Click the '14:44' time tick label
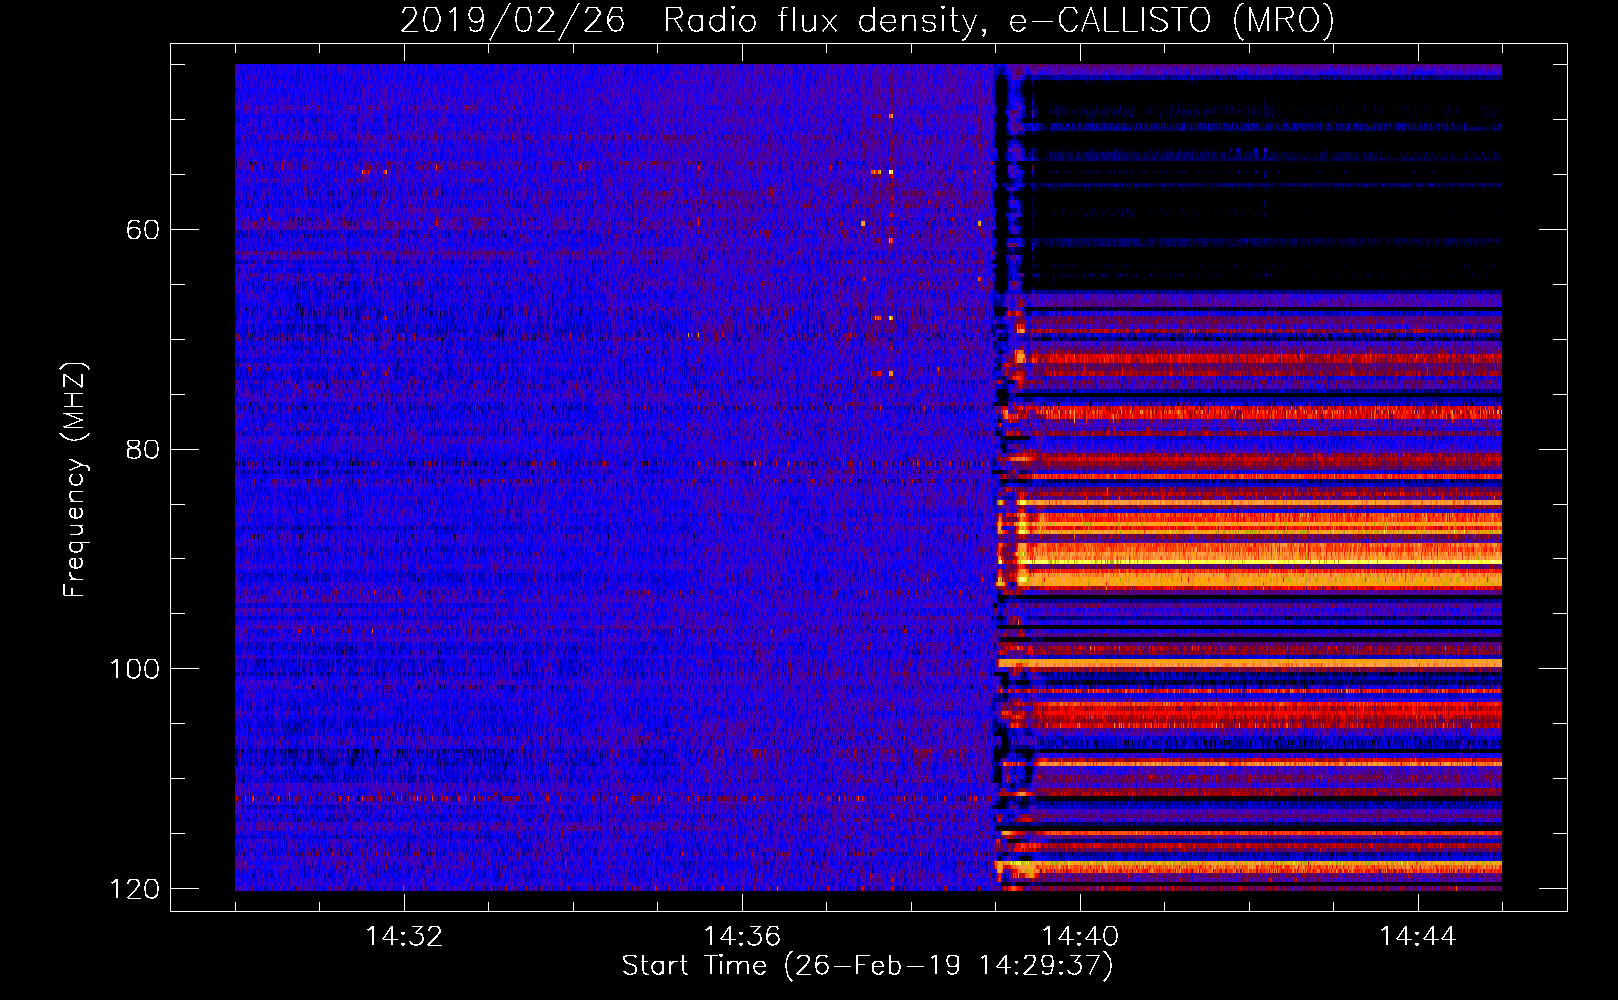This screenshot has width=1618, height=1000. (1418, 937)
